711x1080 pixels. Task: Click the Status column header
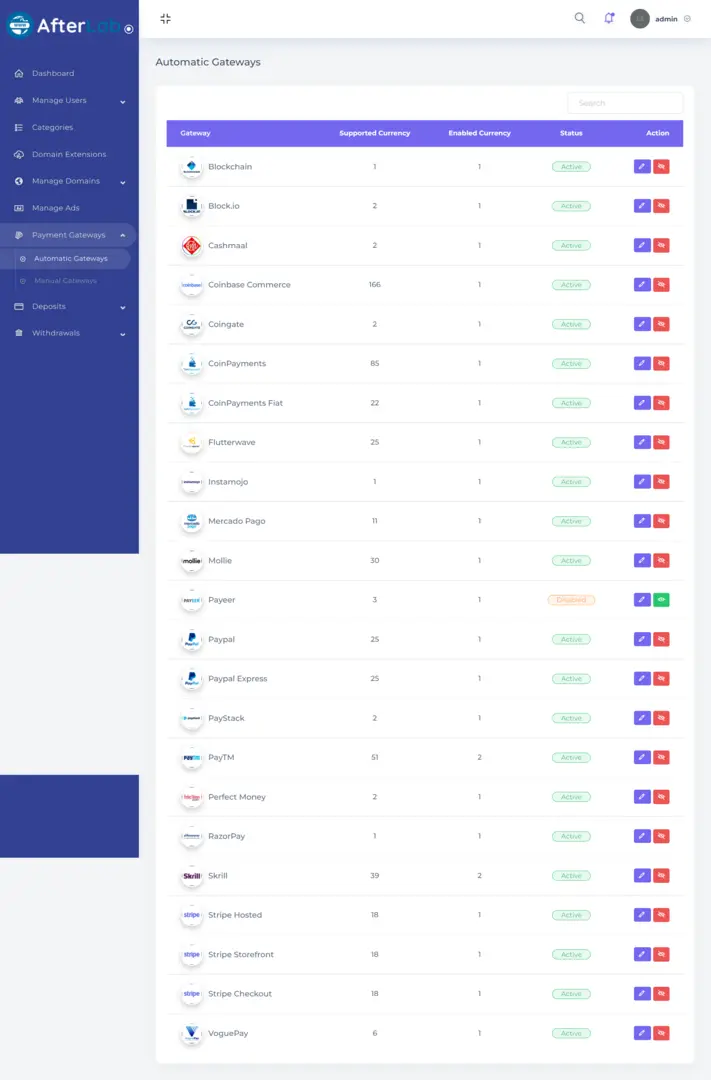coord(571,133)
